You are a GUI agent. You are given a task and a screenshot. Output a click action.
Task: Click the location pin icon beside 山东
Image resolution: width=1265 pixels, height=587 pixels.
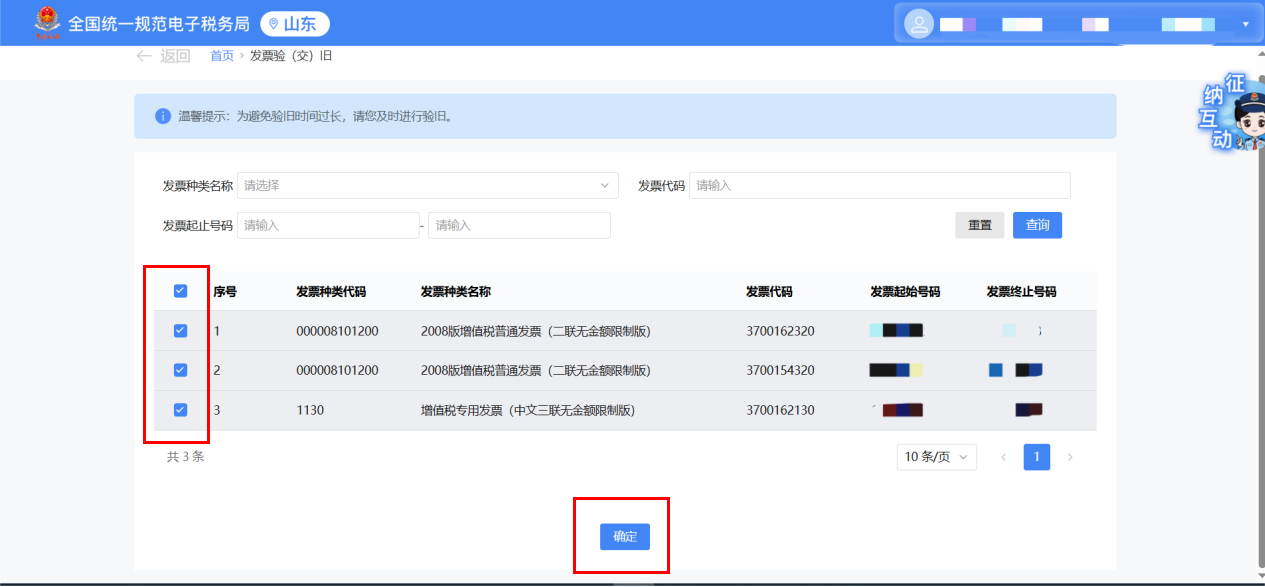(274, 24)
